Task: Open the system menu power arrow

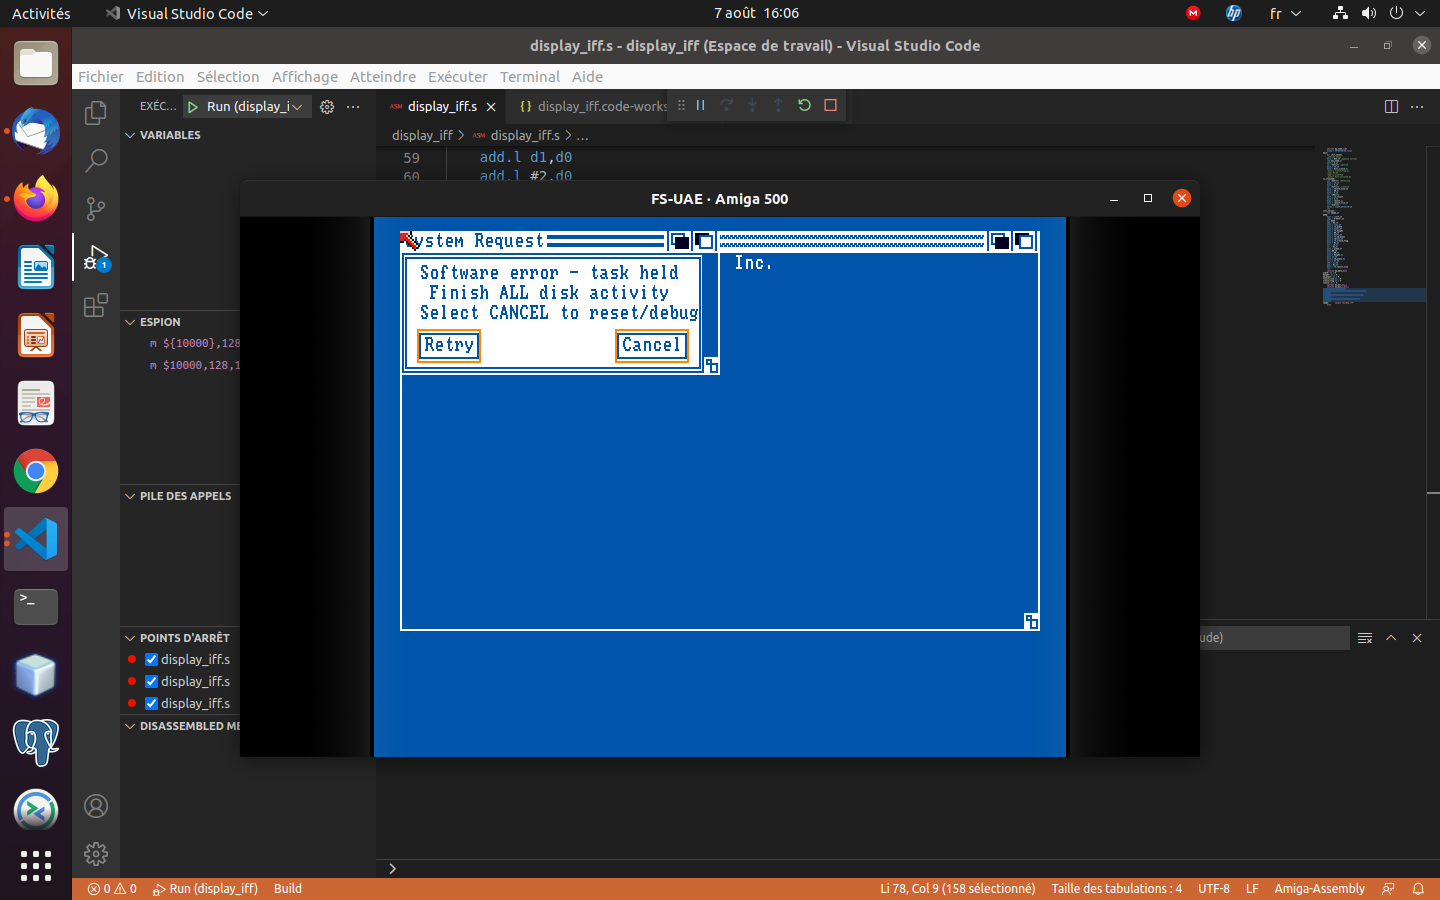Action: 1420,13
